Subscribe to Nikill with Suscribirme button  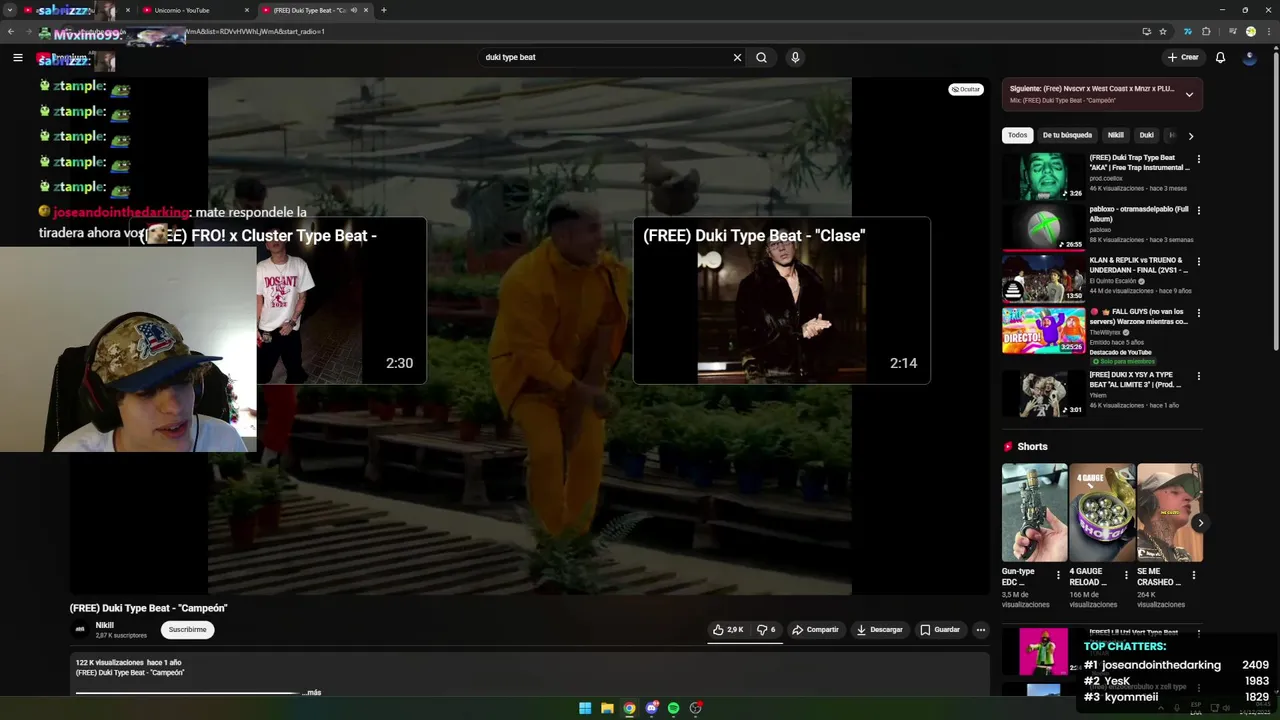pyautogui.click(x=187, y=630)
